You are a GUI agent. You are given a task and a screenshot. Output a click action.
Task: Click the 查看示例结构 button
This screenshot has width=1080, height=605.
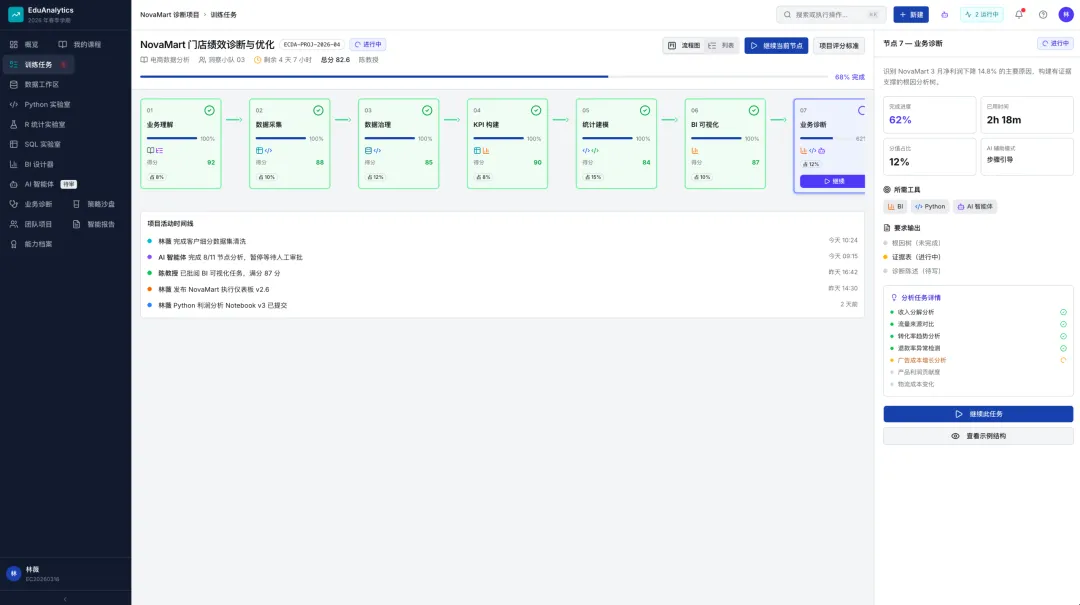pyautogui.click(x=977, y=436)
